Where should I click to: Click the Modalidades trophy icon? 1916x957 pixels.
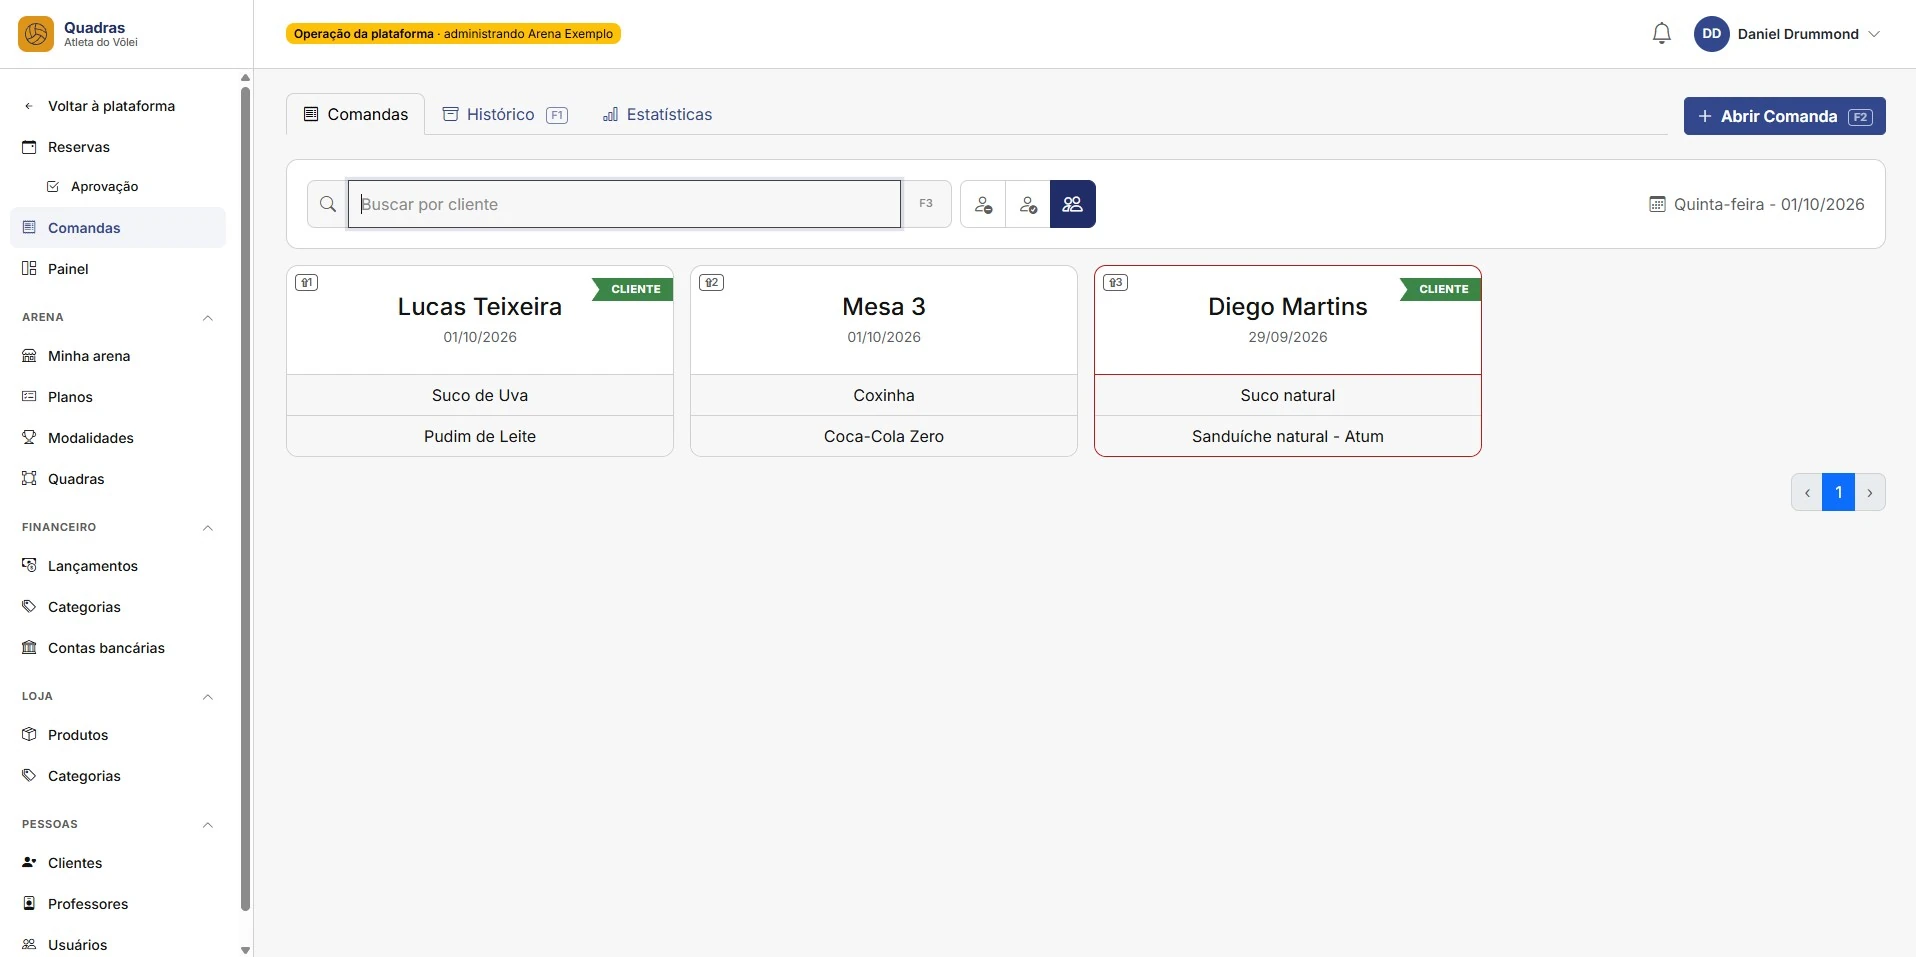coord(29,438)
